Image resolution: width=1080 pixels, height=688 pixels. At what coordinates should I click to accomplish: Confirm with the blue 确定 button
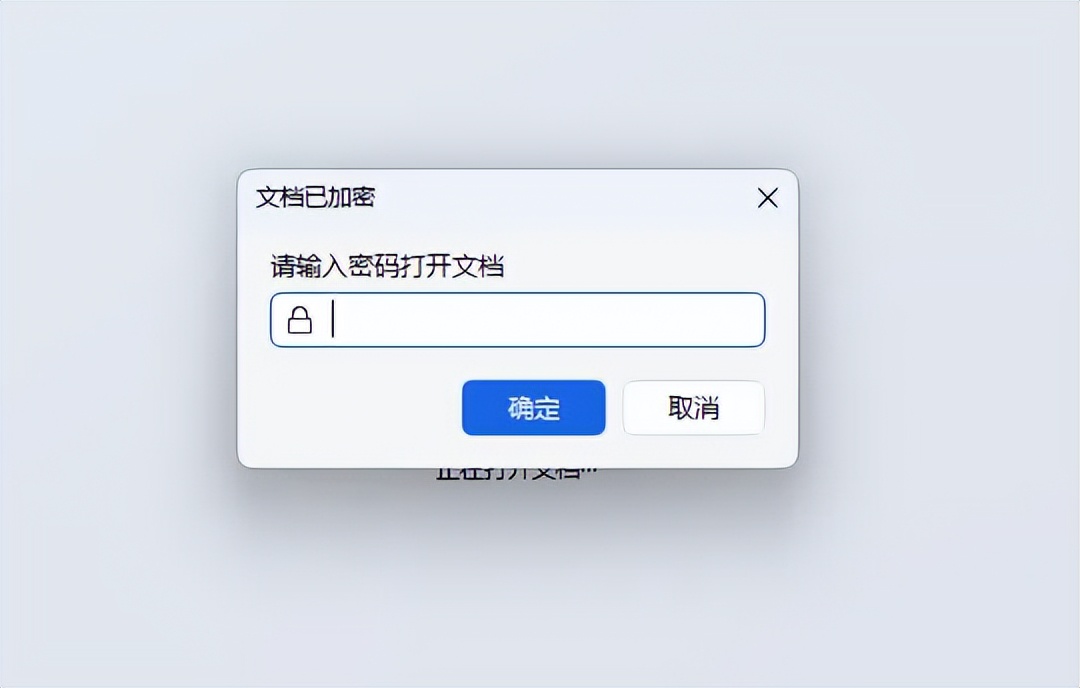click(x=534, y=408)
